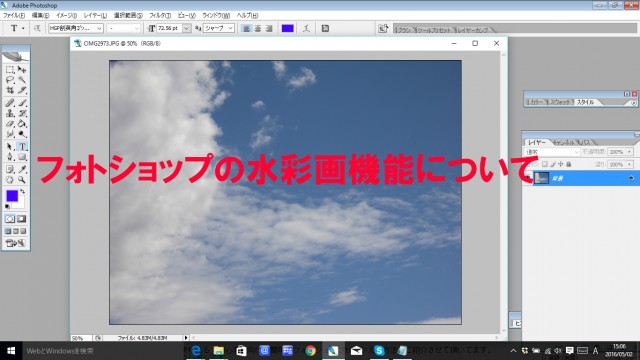The height and width of the screenshot is (360, 640).
Task: Toggle lock all checkbox in Layers panel
Action: click(x=569, y=164)
